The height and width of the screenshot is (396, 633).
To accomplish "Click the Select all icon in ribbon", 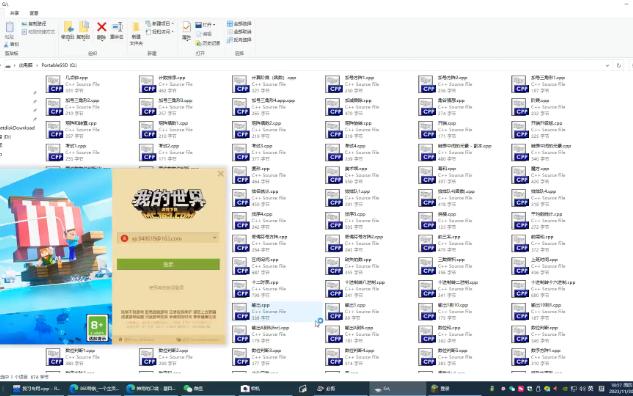I will 239,24.
